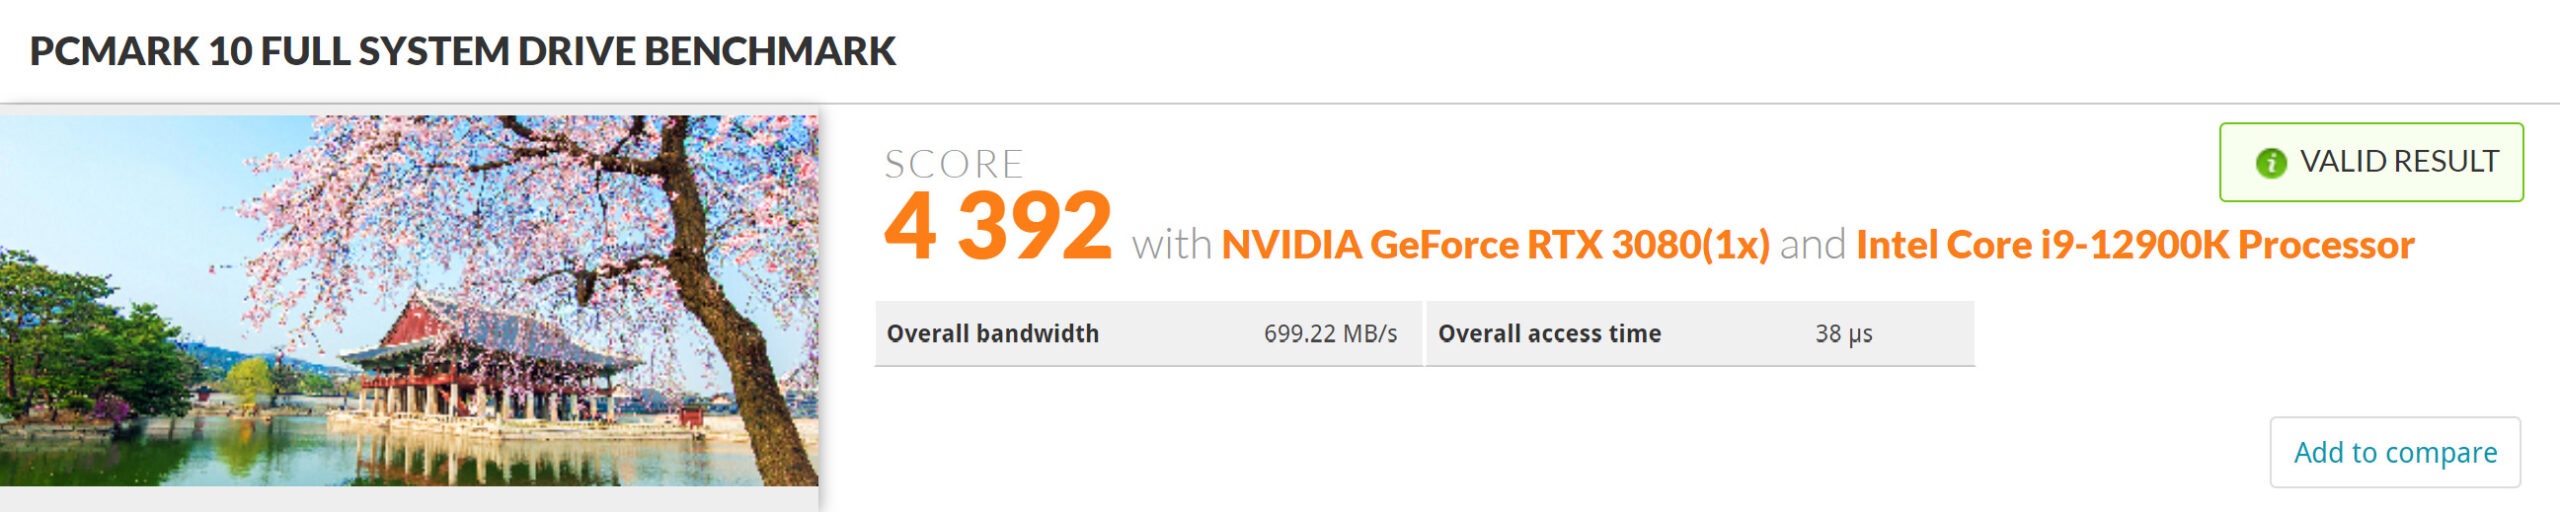Click the Overall access time label
2560x512 pixels.
click(x=1549, y=334)
